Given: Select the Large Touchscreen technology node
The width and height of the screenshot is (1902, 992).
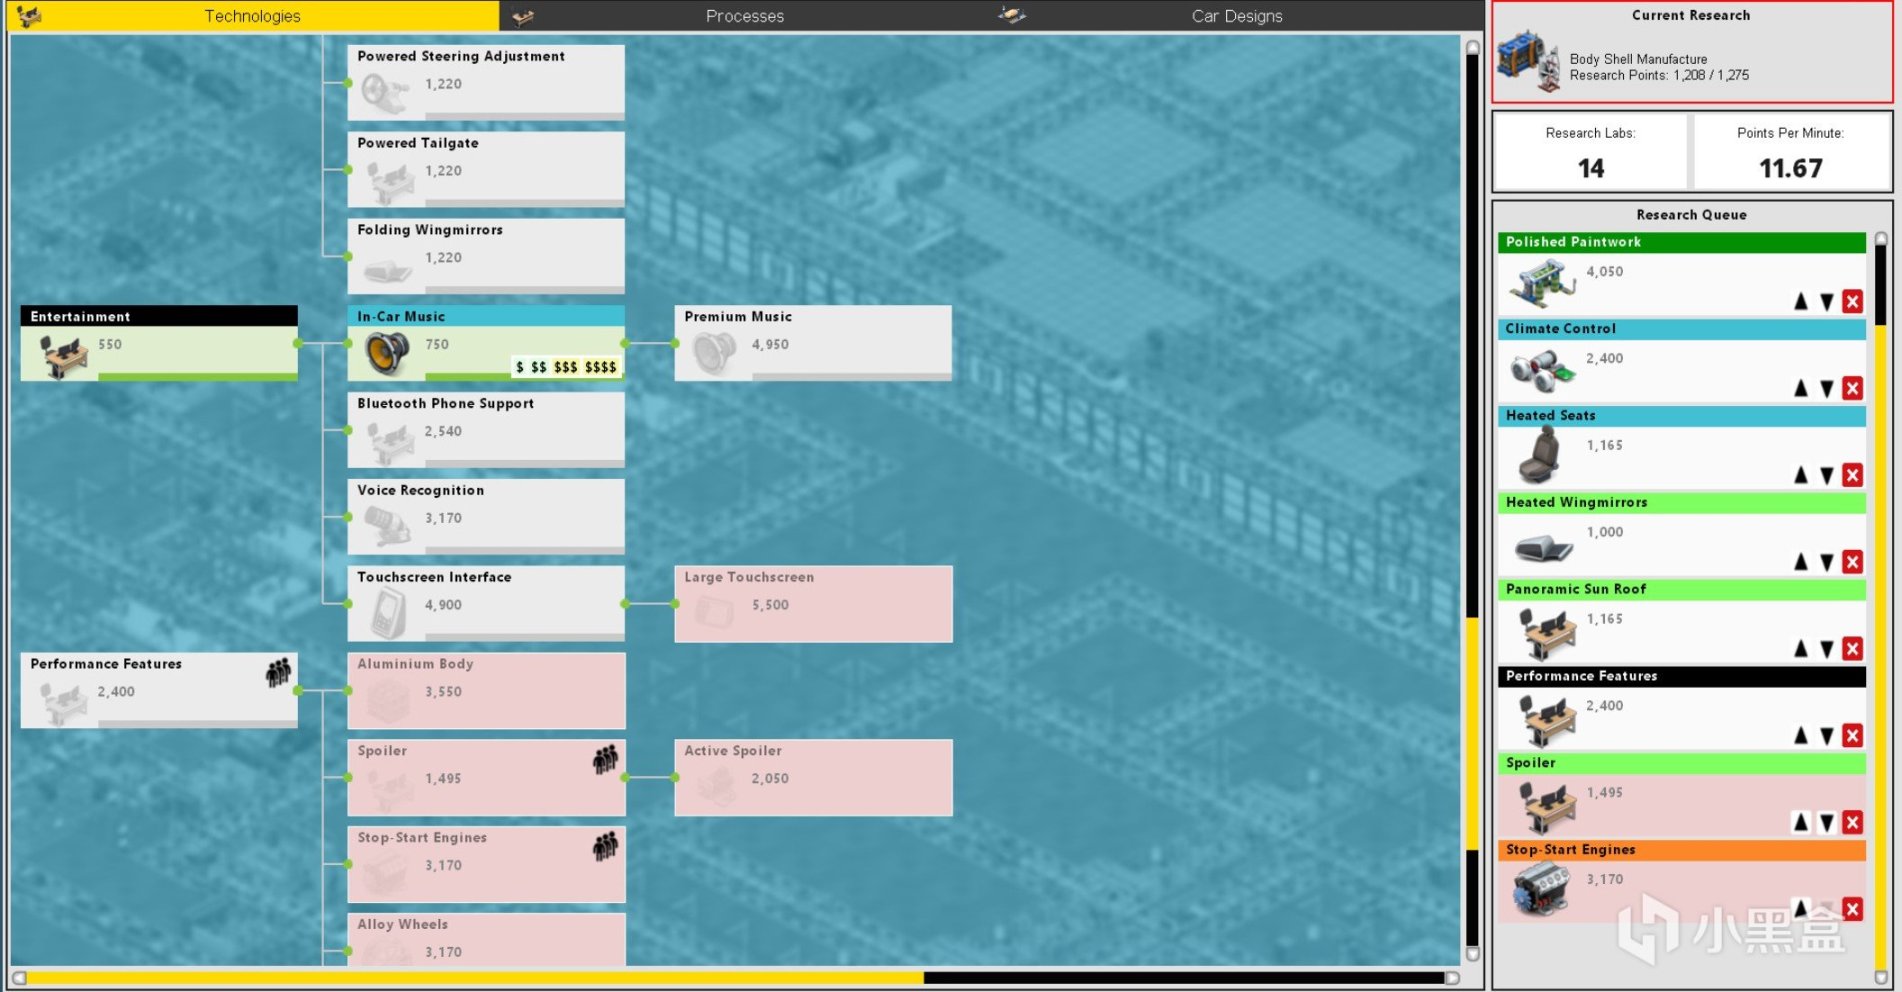Looking at the screenshot, I should 813,604.
